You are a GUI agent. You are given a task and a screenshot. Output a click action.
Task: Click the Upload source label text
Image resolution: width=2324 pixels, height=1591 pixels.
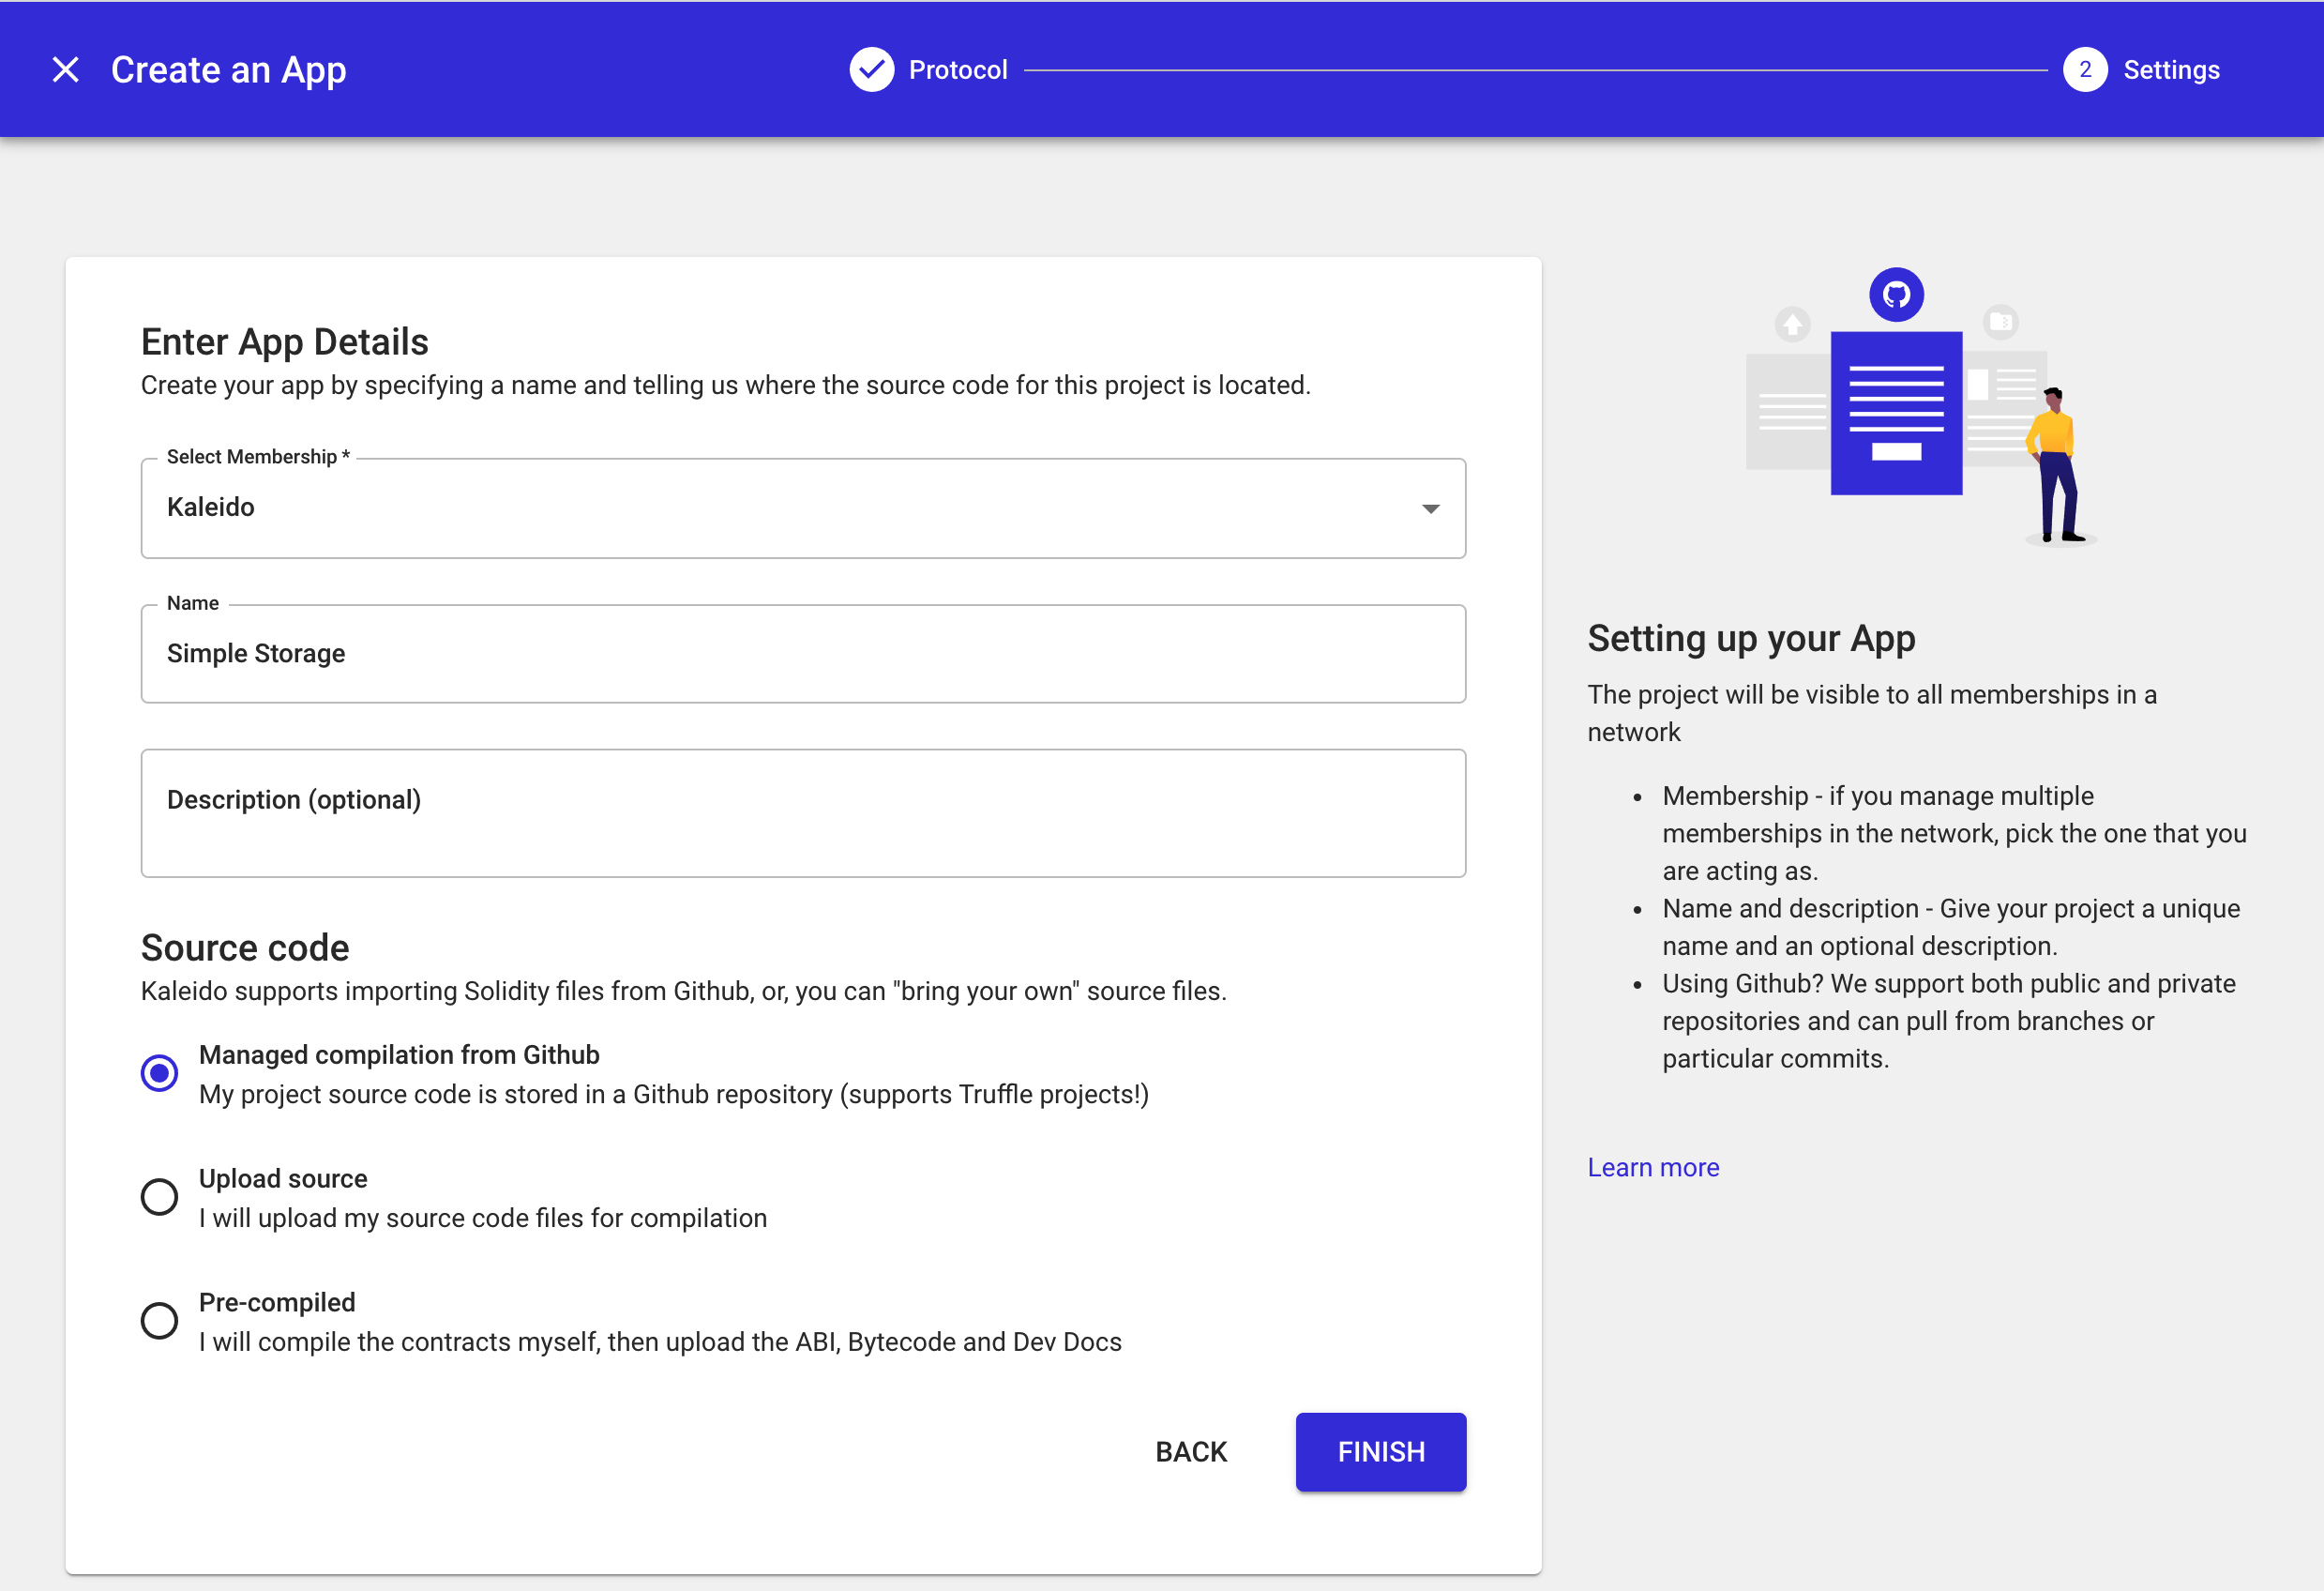(283, 1178)
